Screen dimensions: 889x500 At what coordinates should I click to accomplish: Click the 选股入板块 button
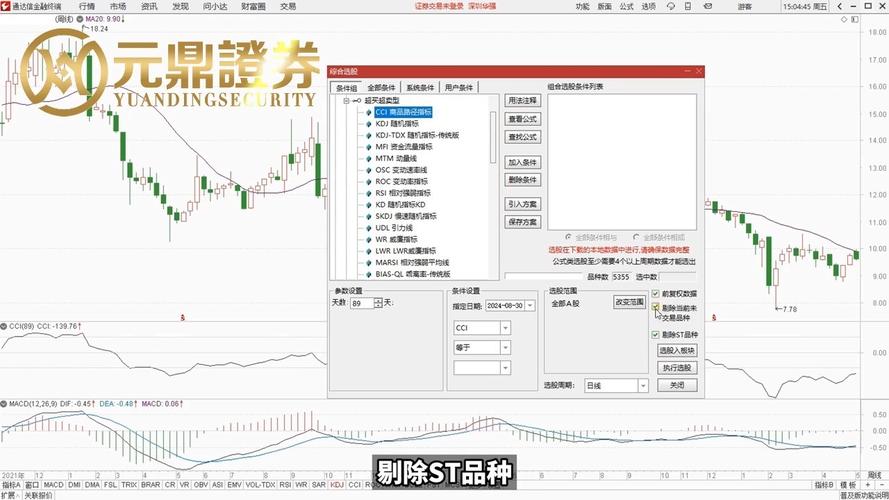(677, 350)
